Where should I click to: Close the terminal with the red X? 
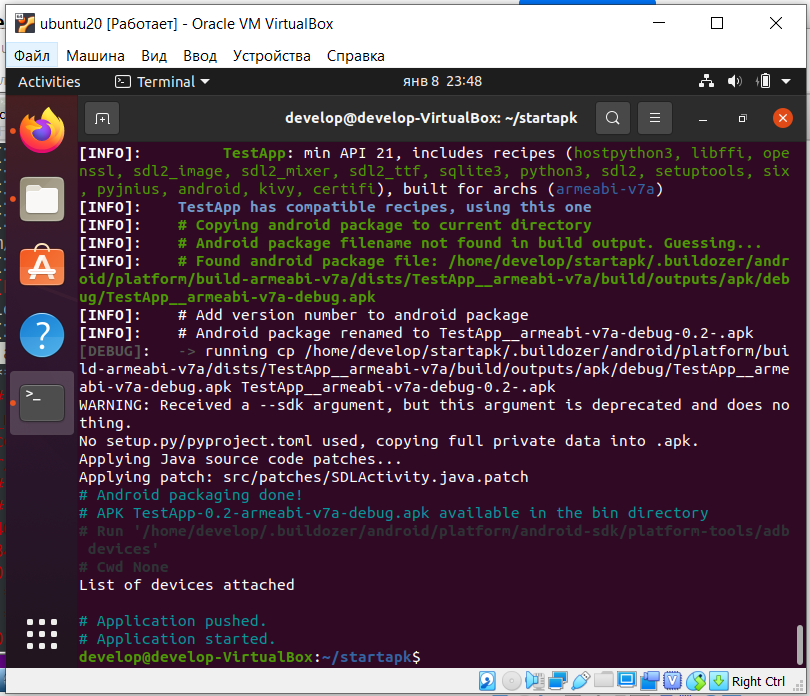[x=783, y=118]
